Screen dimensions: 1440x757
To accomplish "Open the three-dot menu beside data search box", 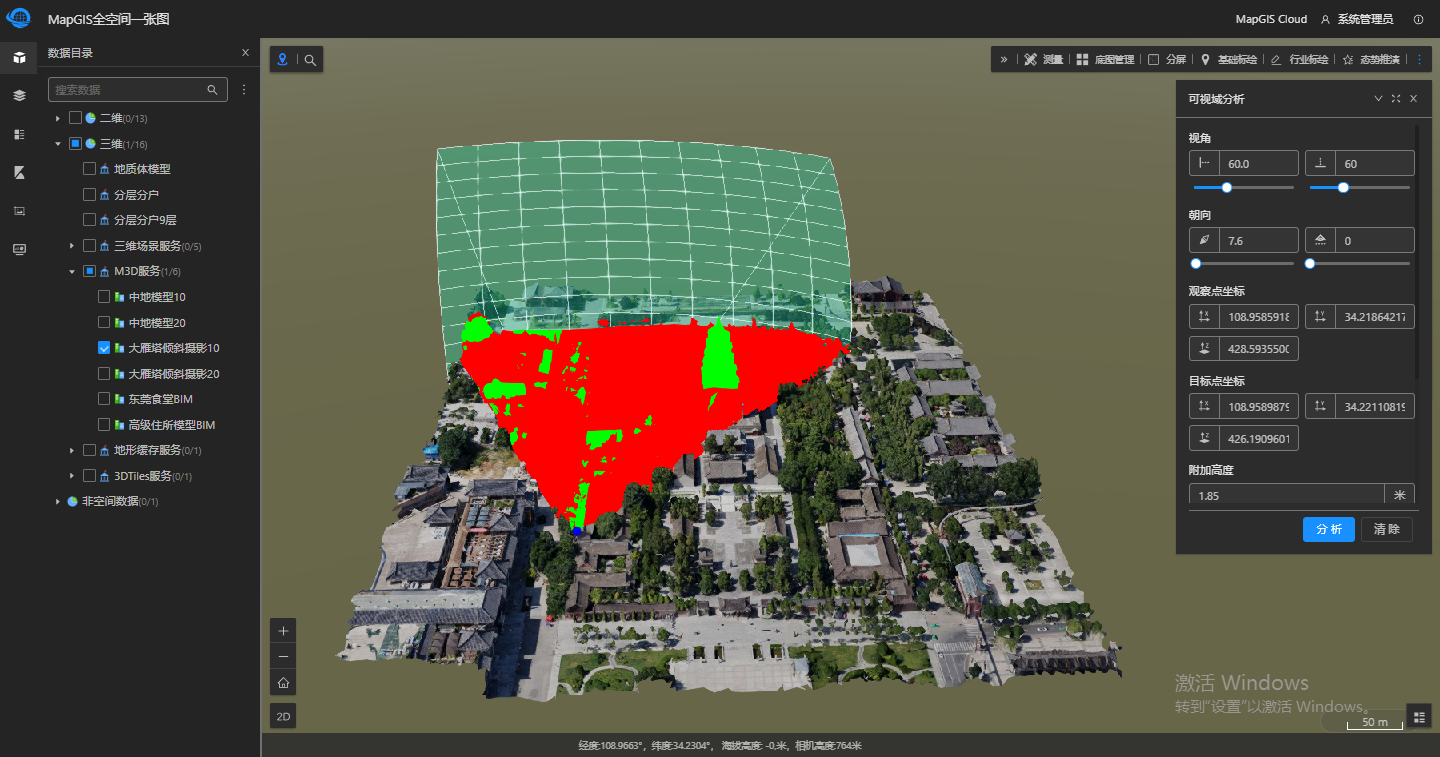I will [x=243, y=90].
